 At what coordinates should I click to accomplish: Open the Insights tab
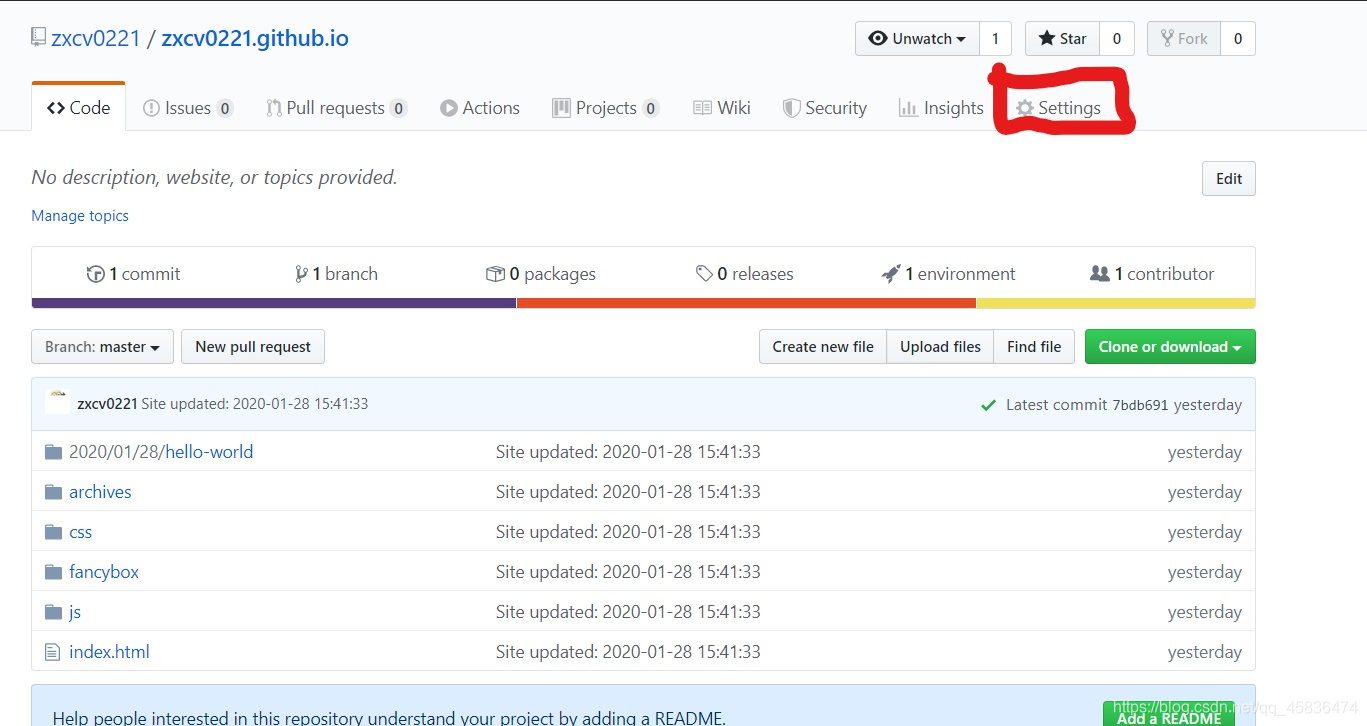[941, 108]
